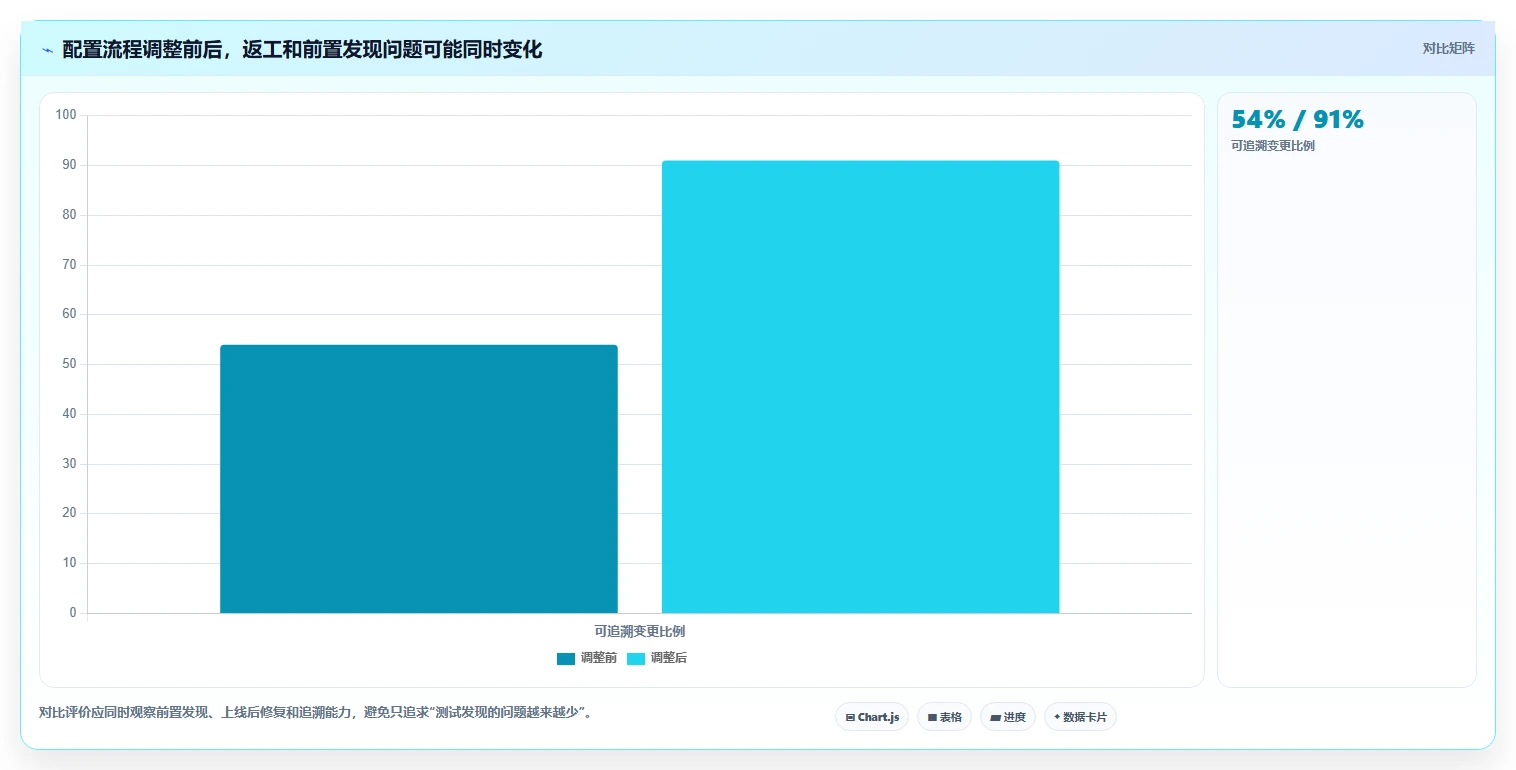Click the dark teal 调整前 legend swatch

(566, 658)
